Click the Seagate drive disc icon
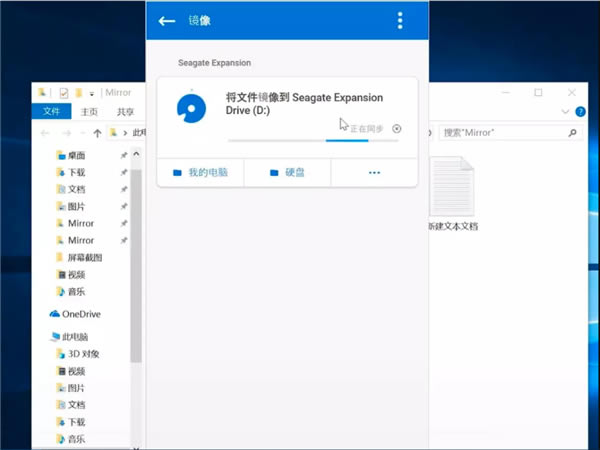The width and height of the screenshot is (600, 450). (x=191, y=108)
